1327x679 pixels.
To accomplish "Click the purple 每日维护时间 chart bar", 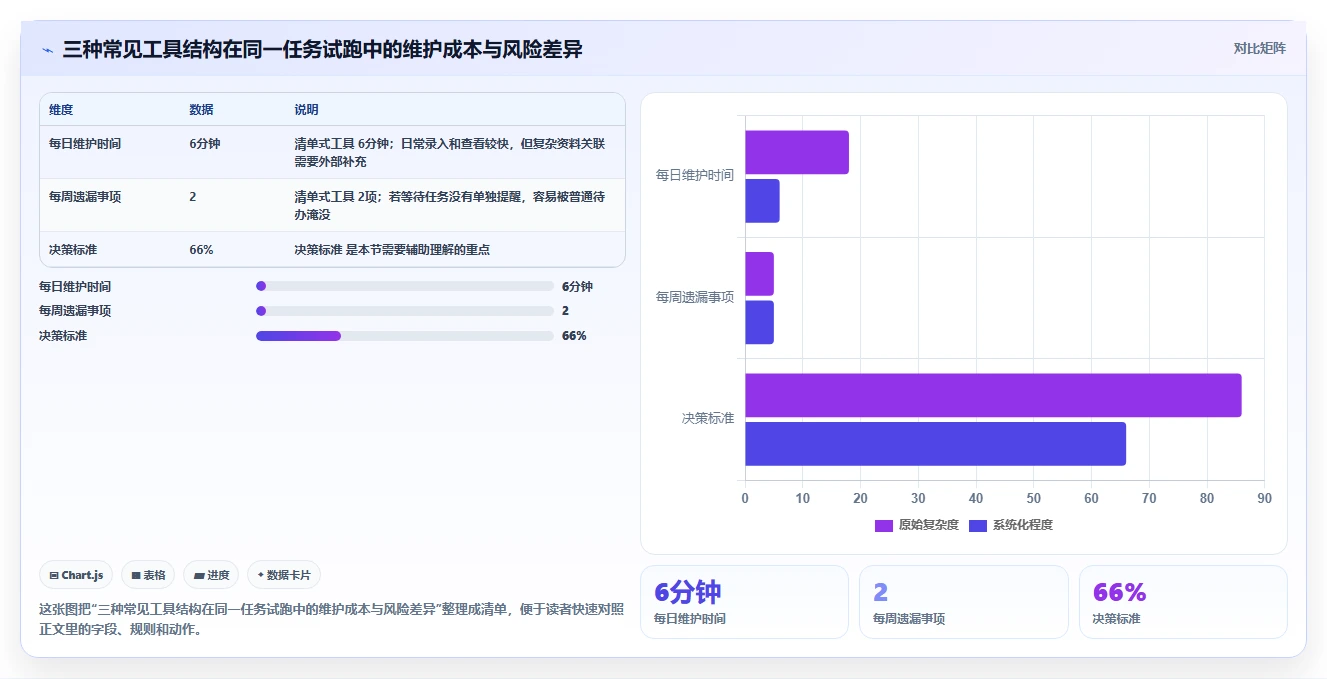I will (x=797, y=152).
